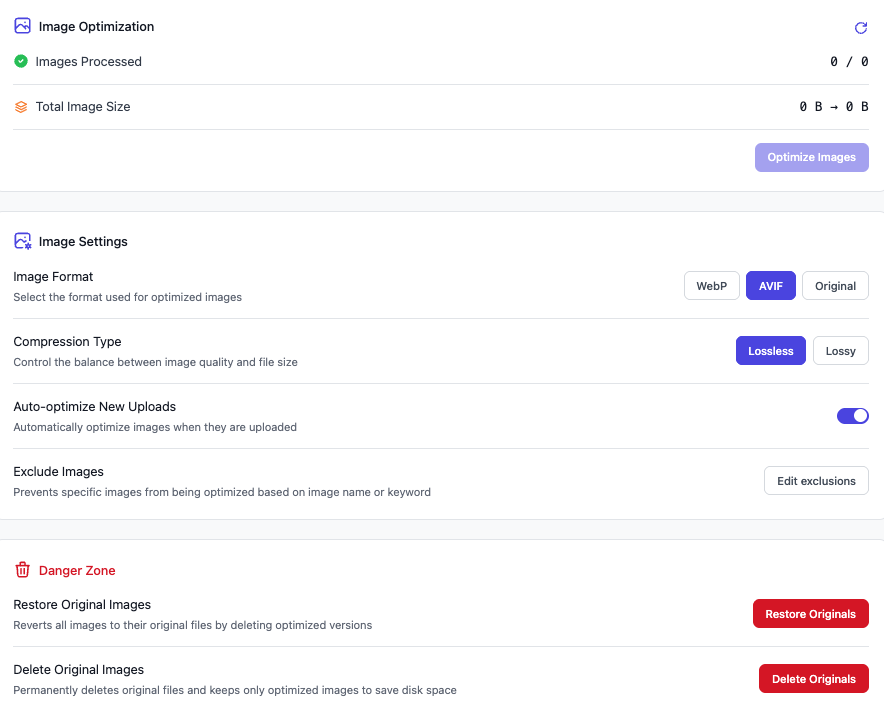884x711 pixels.
Task: Select the WebP image format
Action: point(711,286)
